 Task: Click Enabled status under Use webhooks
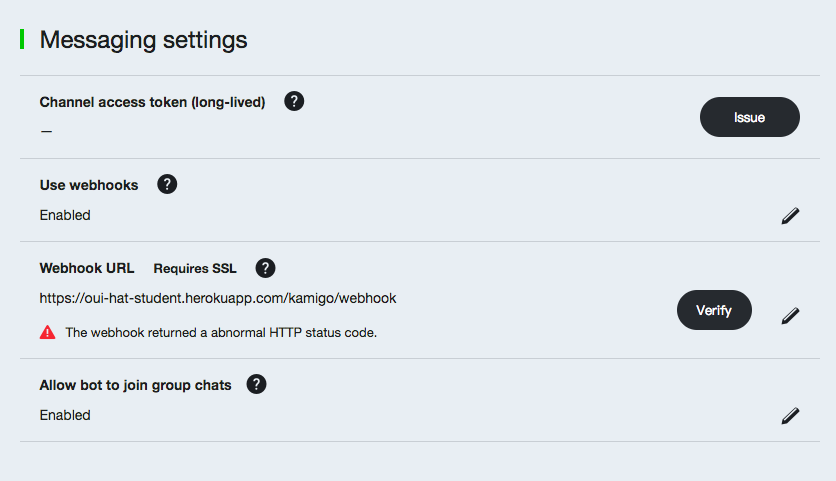65,215
